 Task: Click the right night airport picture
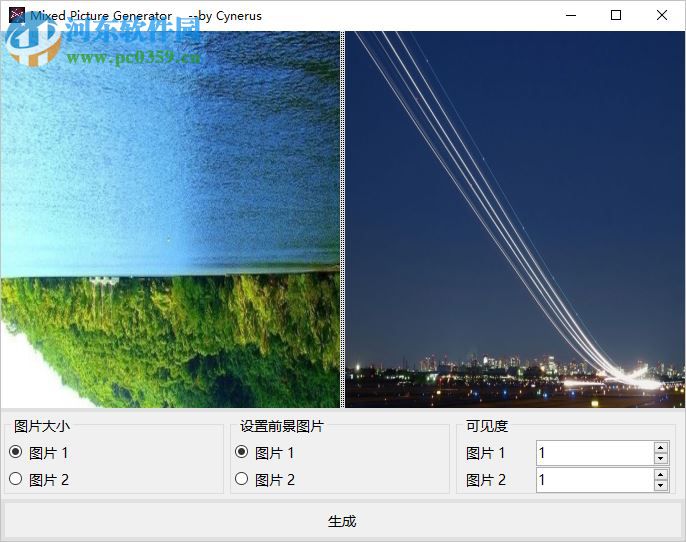[x=515, y=219]
